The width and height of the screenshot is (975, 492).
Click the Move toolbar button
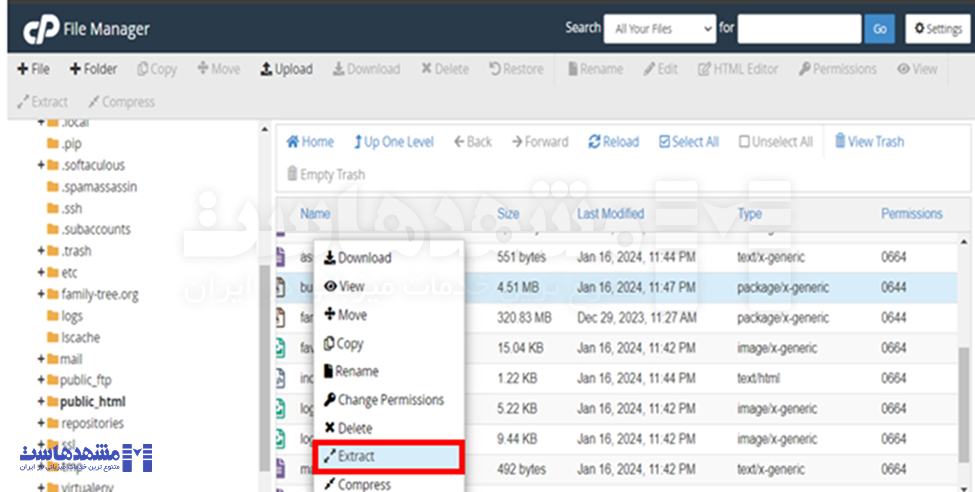218,69
